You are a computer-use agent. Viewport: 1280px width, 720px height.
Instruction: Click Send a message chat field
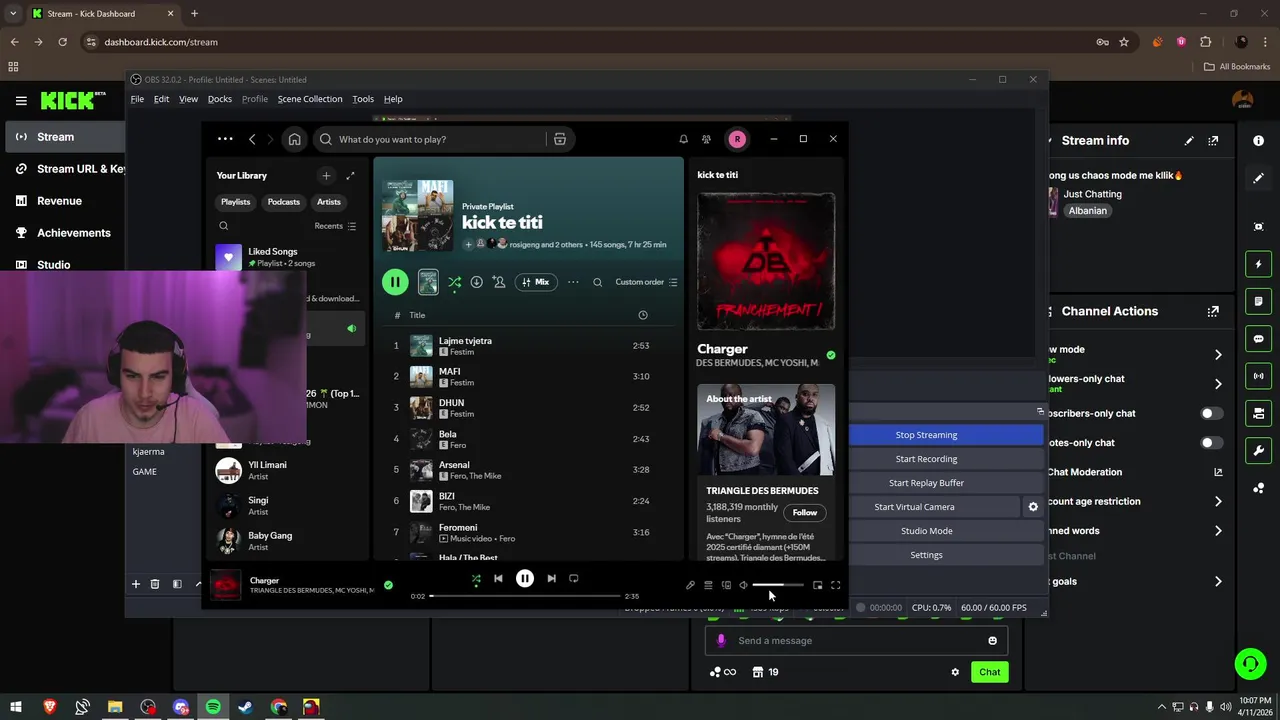pyautogui.click(x=856, y=641)
